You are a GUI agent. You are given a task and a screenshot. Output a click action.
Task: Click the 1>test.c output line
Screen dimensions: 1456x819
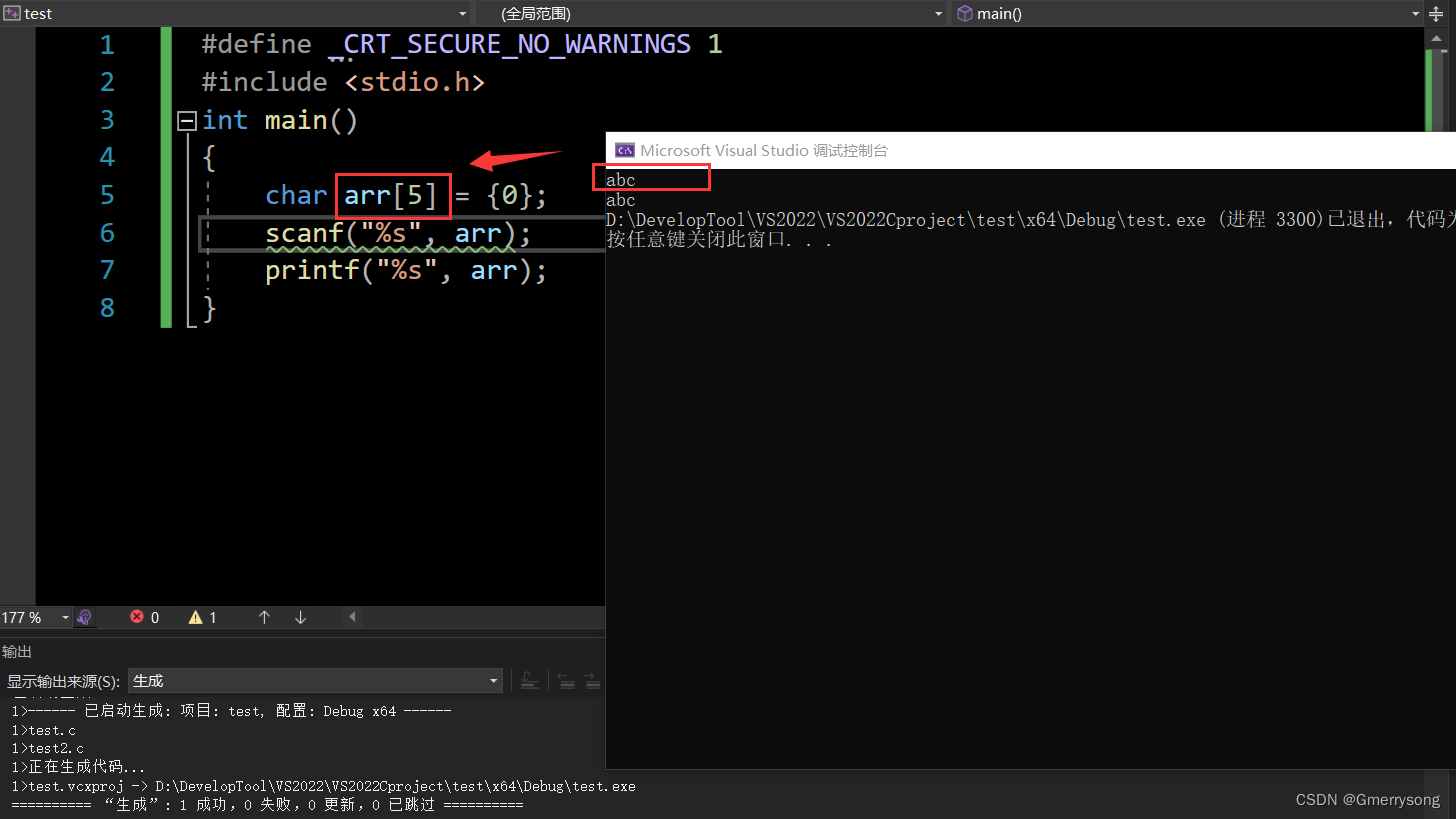pyautogui.click(x=43, y=730)
